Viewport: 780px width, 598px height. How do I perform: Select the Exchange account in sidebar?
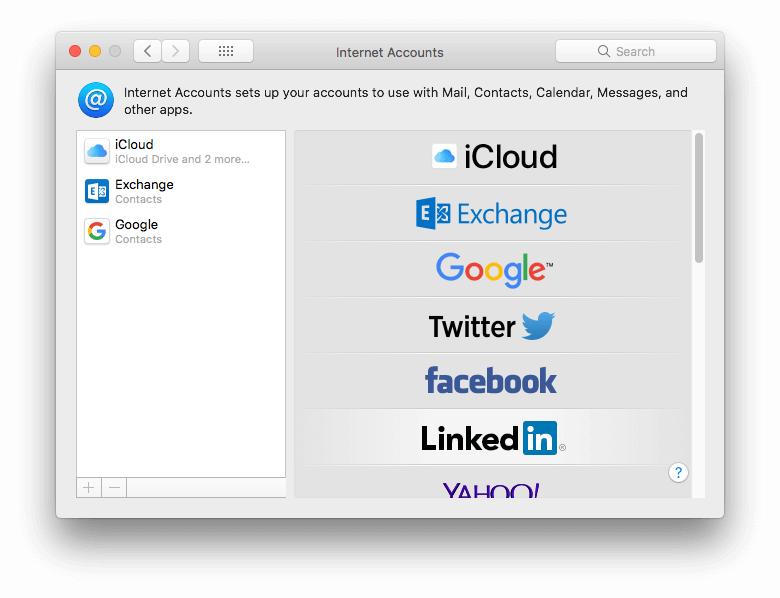point(181,192)
